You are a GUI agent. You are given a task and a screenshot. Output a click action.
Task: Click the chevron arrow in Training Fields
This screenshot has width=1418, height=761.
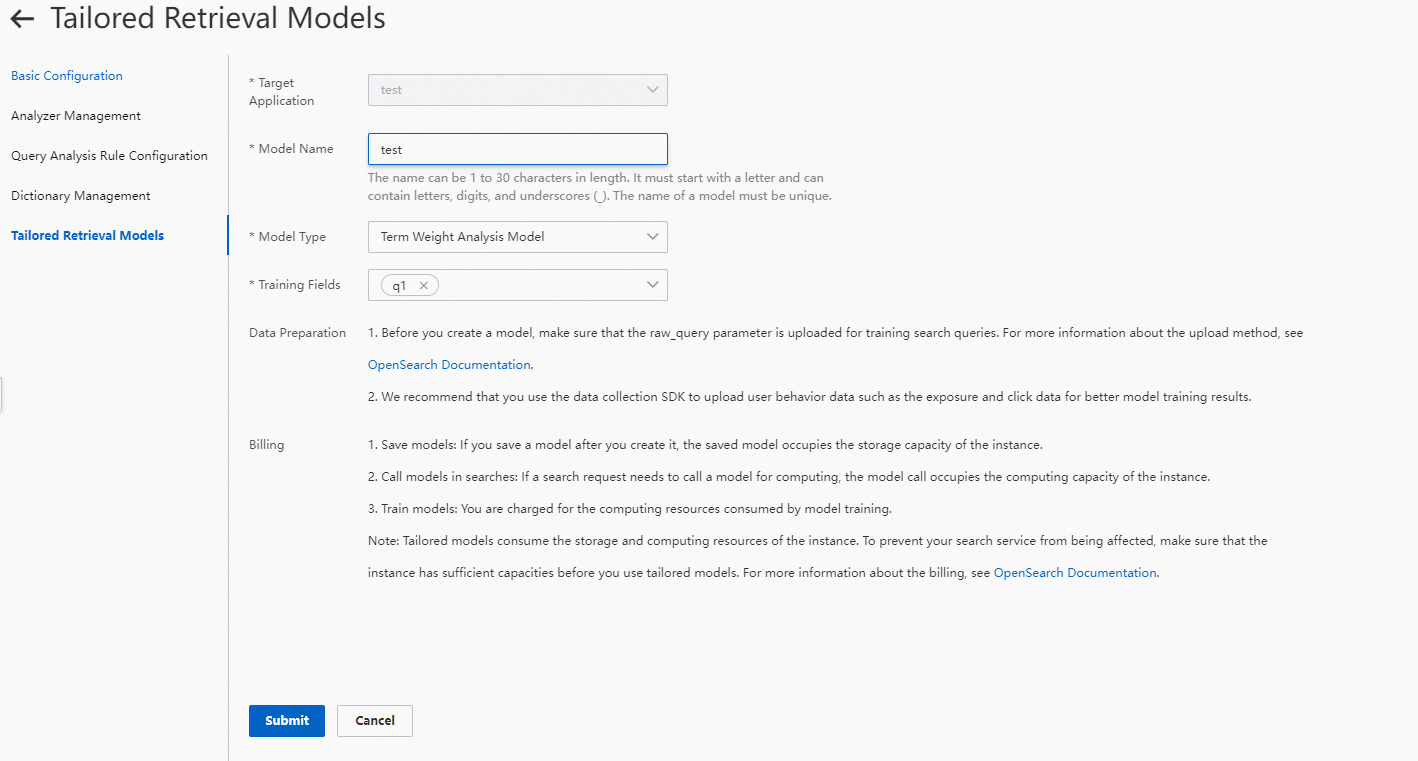[x=652, y=285]
